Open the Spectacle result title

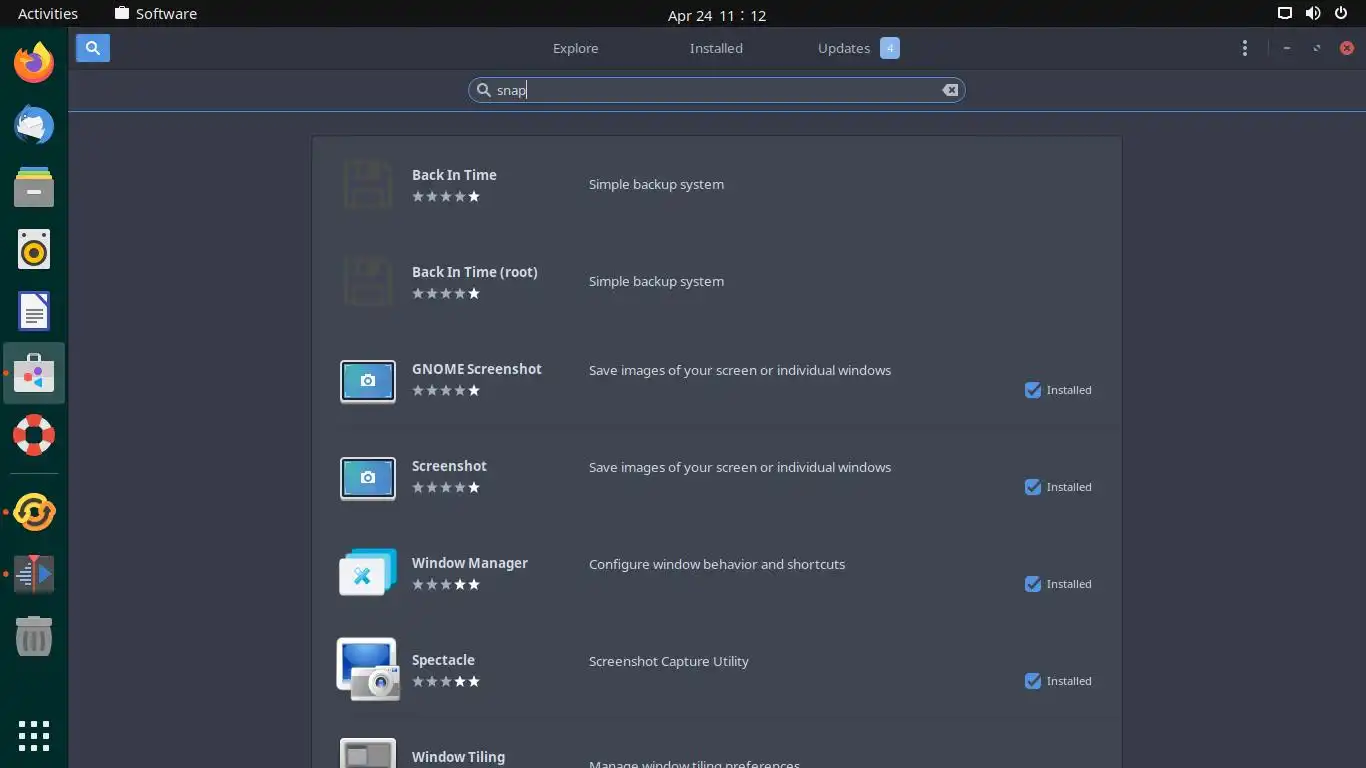443,660
